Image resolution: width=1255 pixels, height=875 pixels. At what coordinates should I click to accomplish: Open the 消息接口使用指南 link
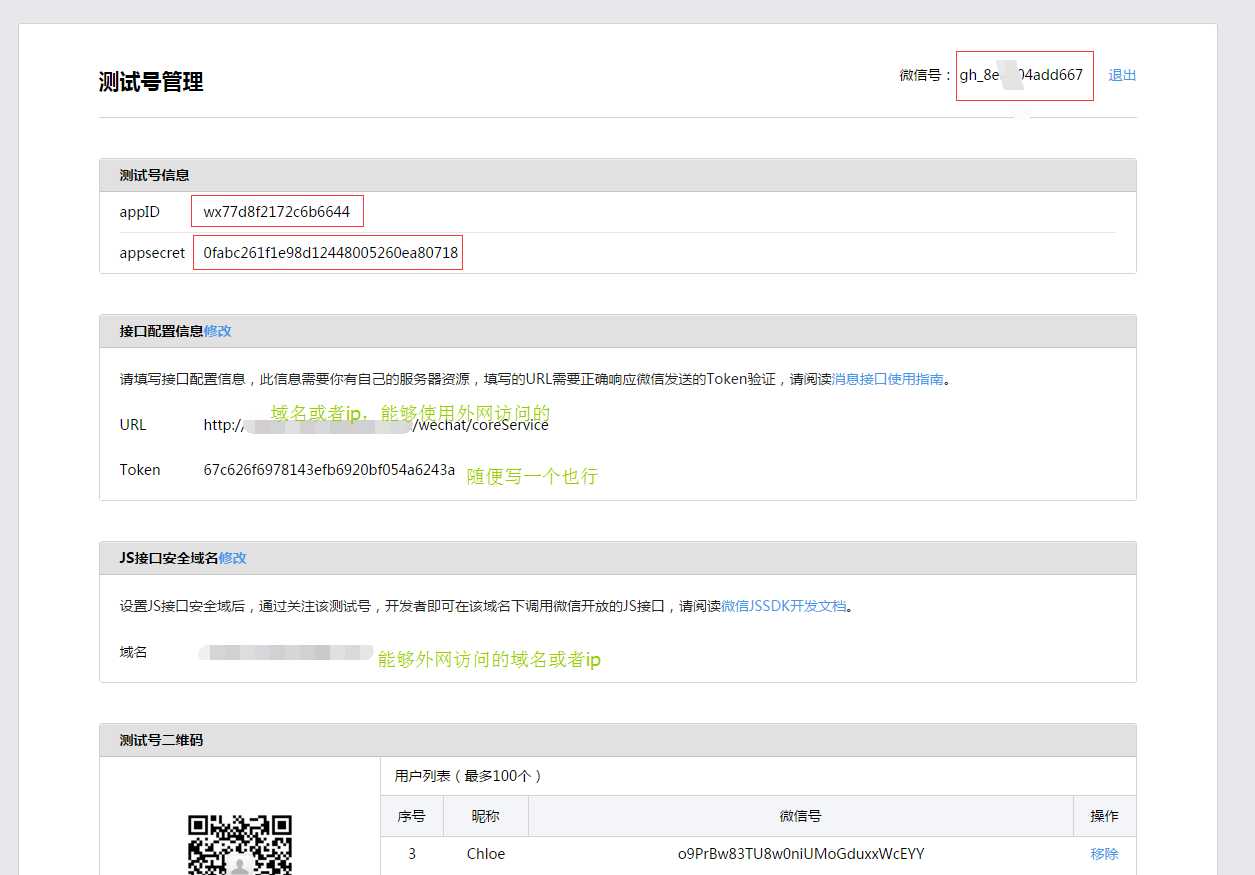888,379
